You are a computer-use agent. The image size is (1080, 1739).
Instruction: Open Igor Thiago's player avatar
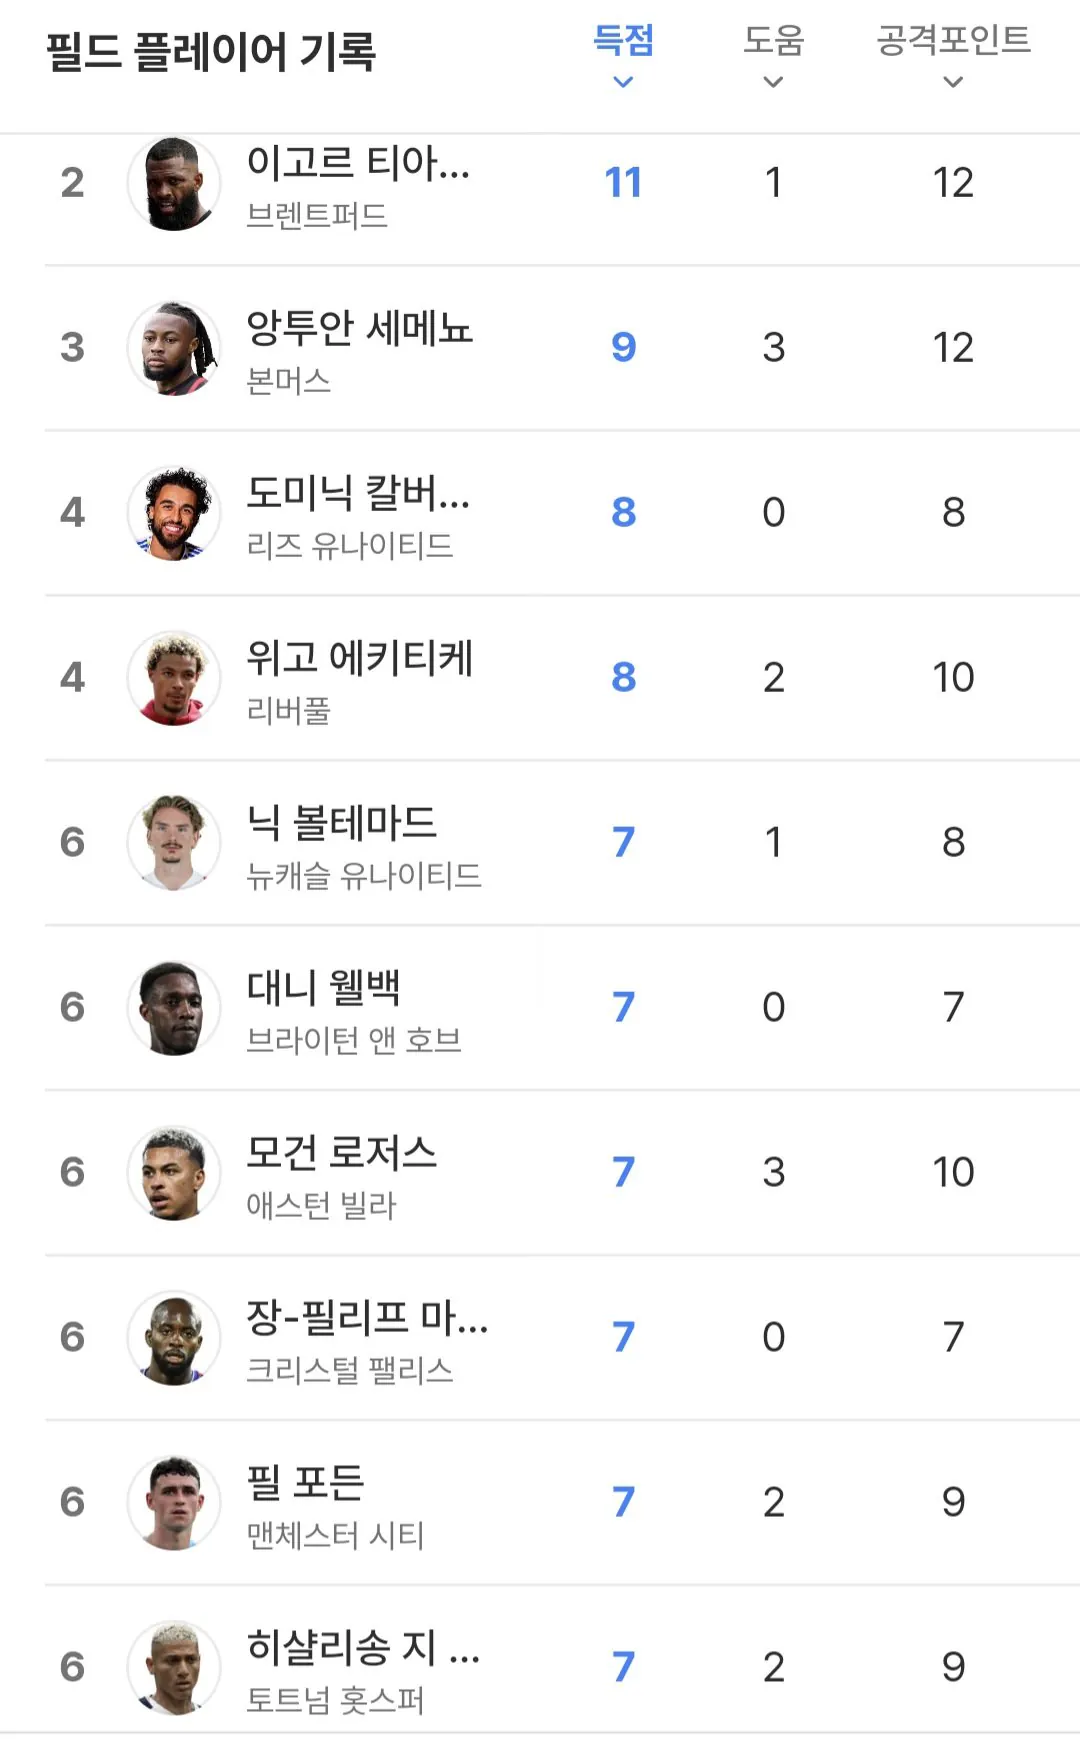click(174, 184)
